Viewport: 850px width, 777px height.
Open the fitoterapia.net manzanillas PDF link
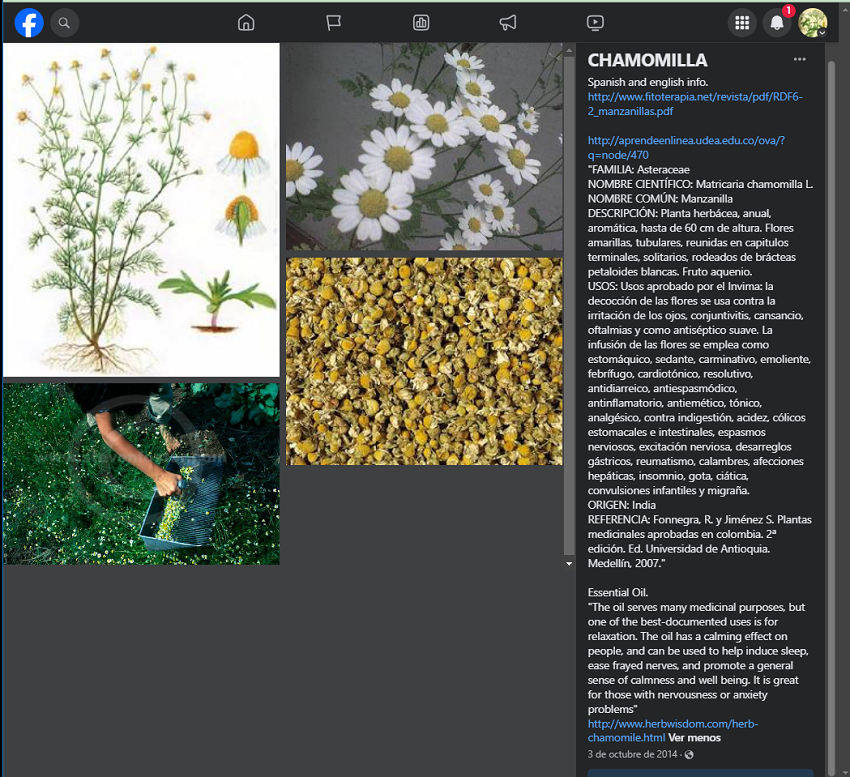pos(694,104)
